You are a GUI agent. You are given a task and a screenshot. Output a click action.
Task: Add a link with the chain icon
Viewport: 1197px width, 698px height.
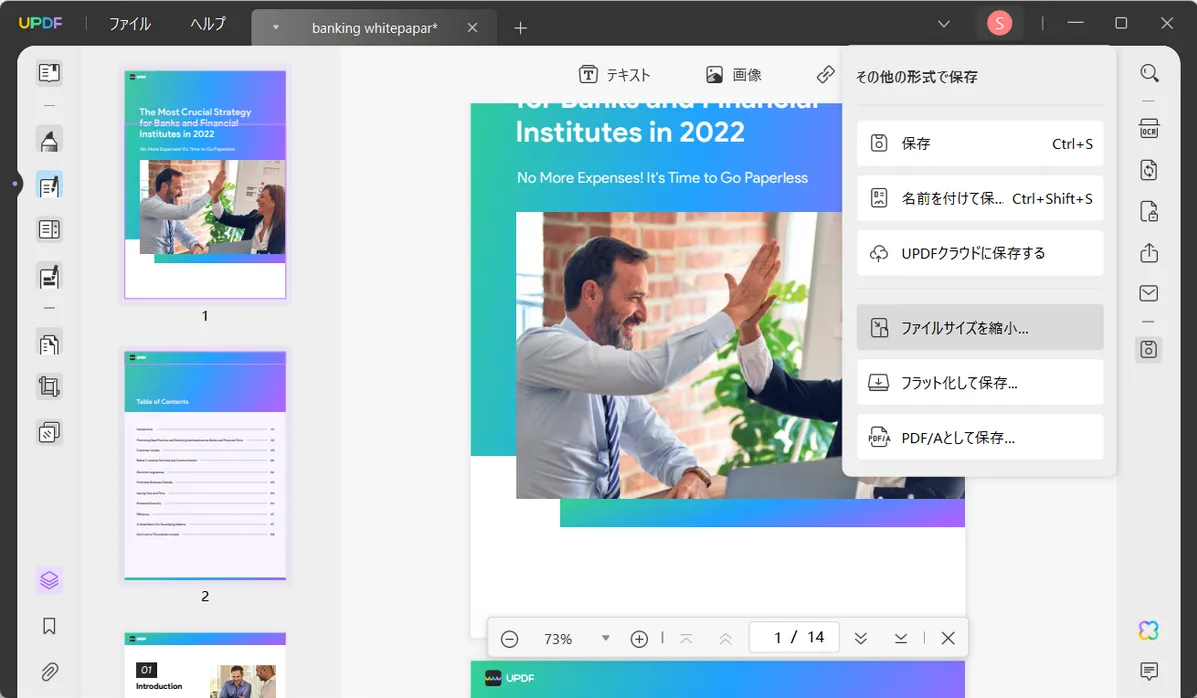(x=825, y=74)
